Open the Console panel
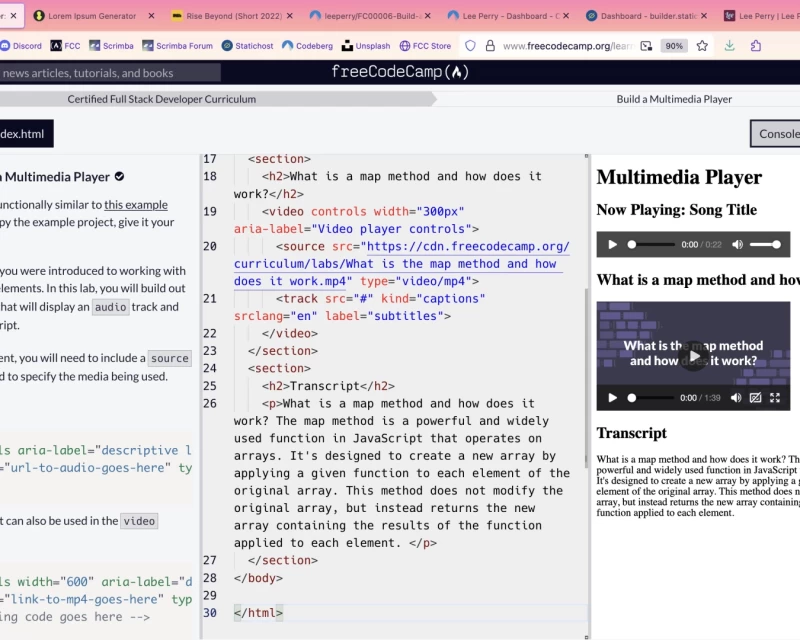 click(x=778, y=133)
